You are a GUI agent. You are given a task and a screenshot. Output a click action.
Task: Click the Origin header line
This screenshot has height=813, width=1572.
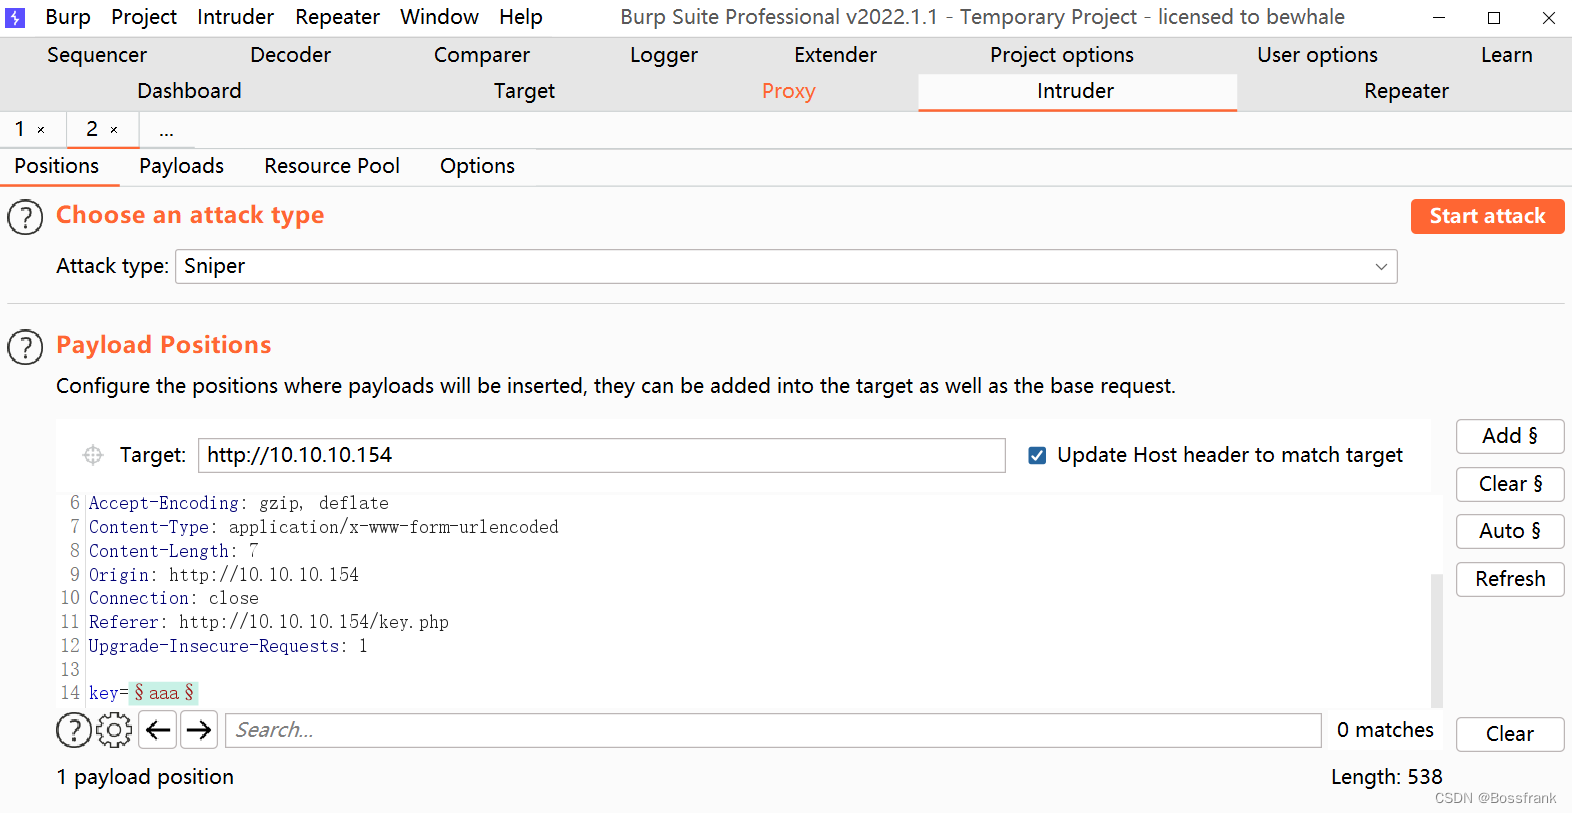click(x=224, y=575)
